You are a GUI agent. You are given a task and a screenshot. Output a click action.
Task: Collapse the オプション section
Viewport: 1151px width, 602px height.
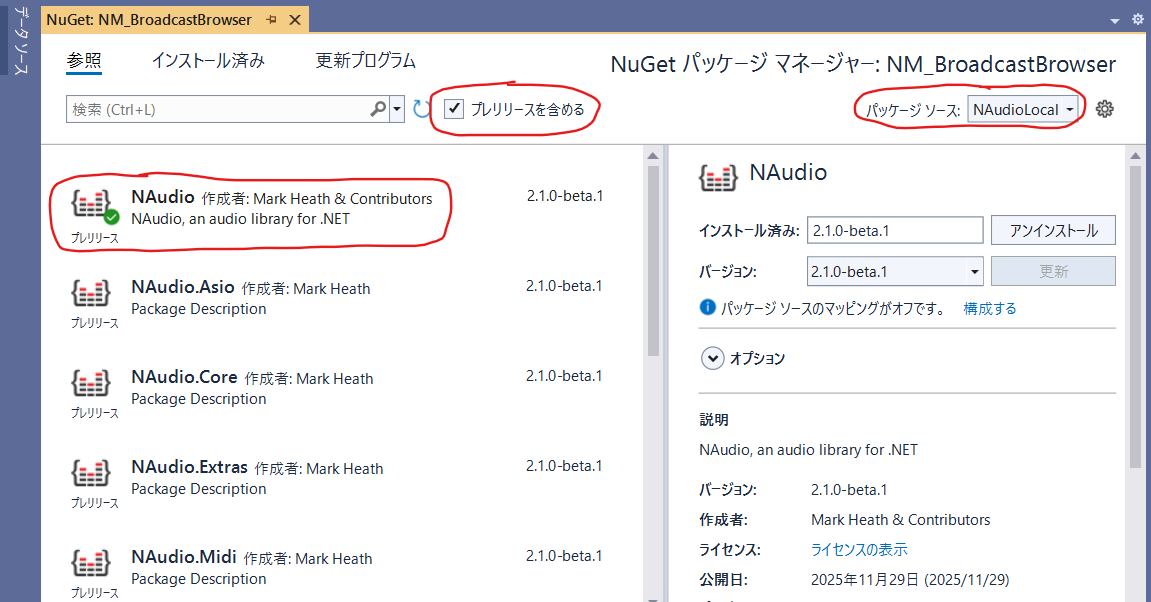[713, 358]
